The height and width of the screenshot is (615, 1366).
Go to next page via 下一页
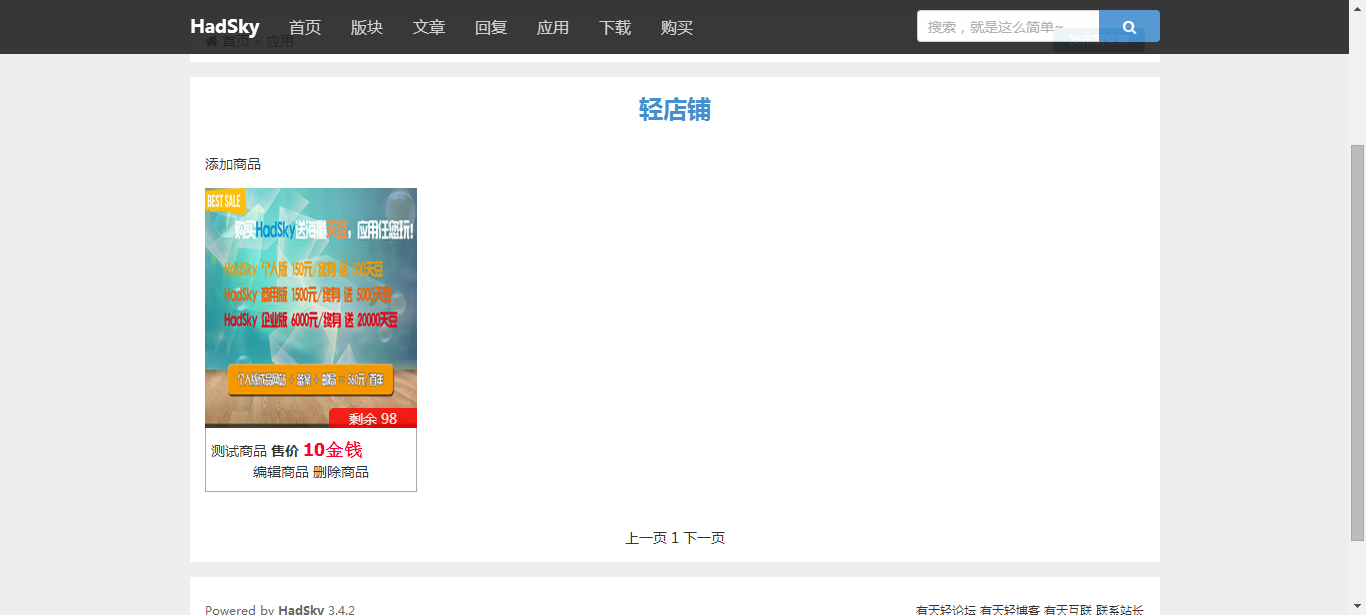tap(704, 538)
